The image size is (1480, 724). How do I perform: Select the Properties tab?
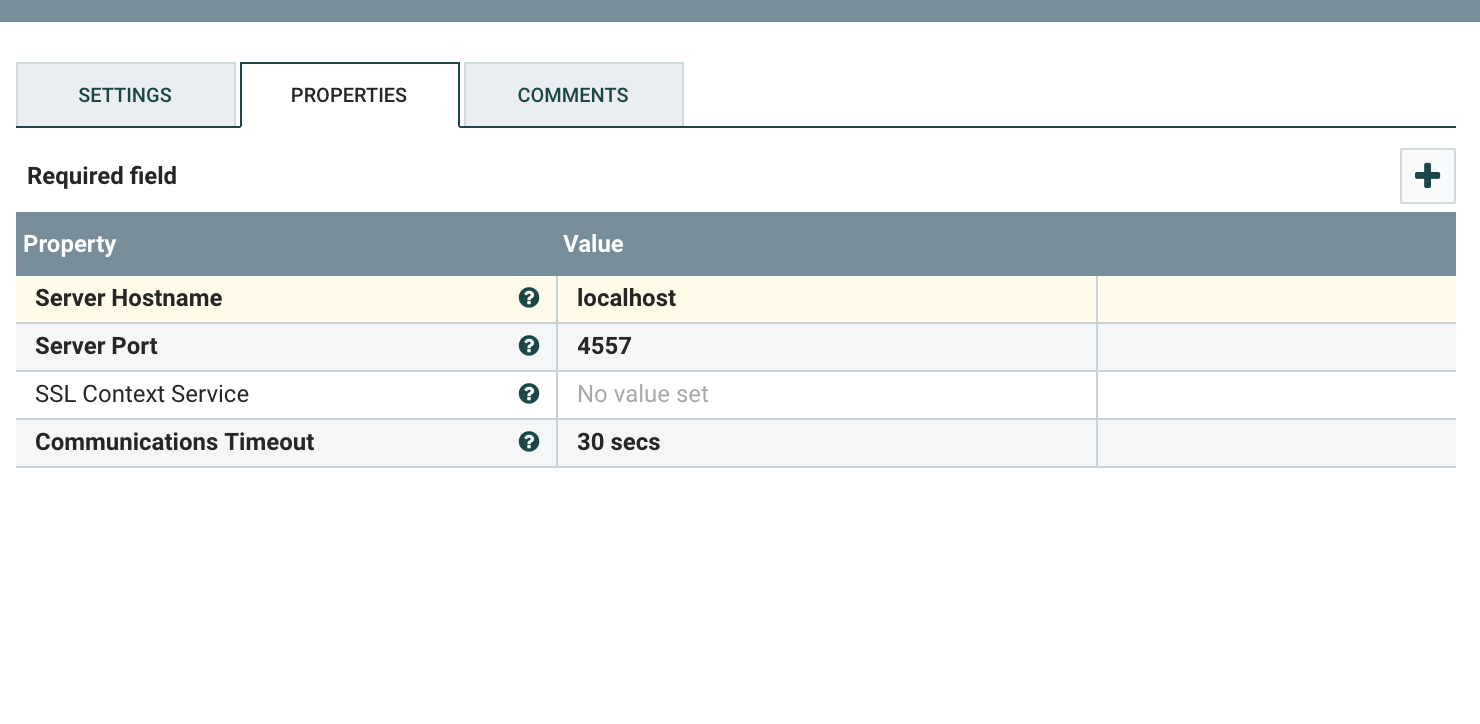coord(349,95)
